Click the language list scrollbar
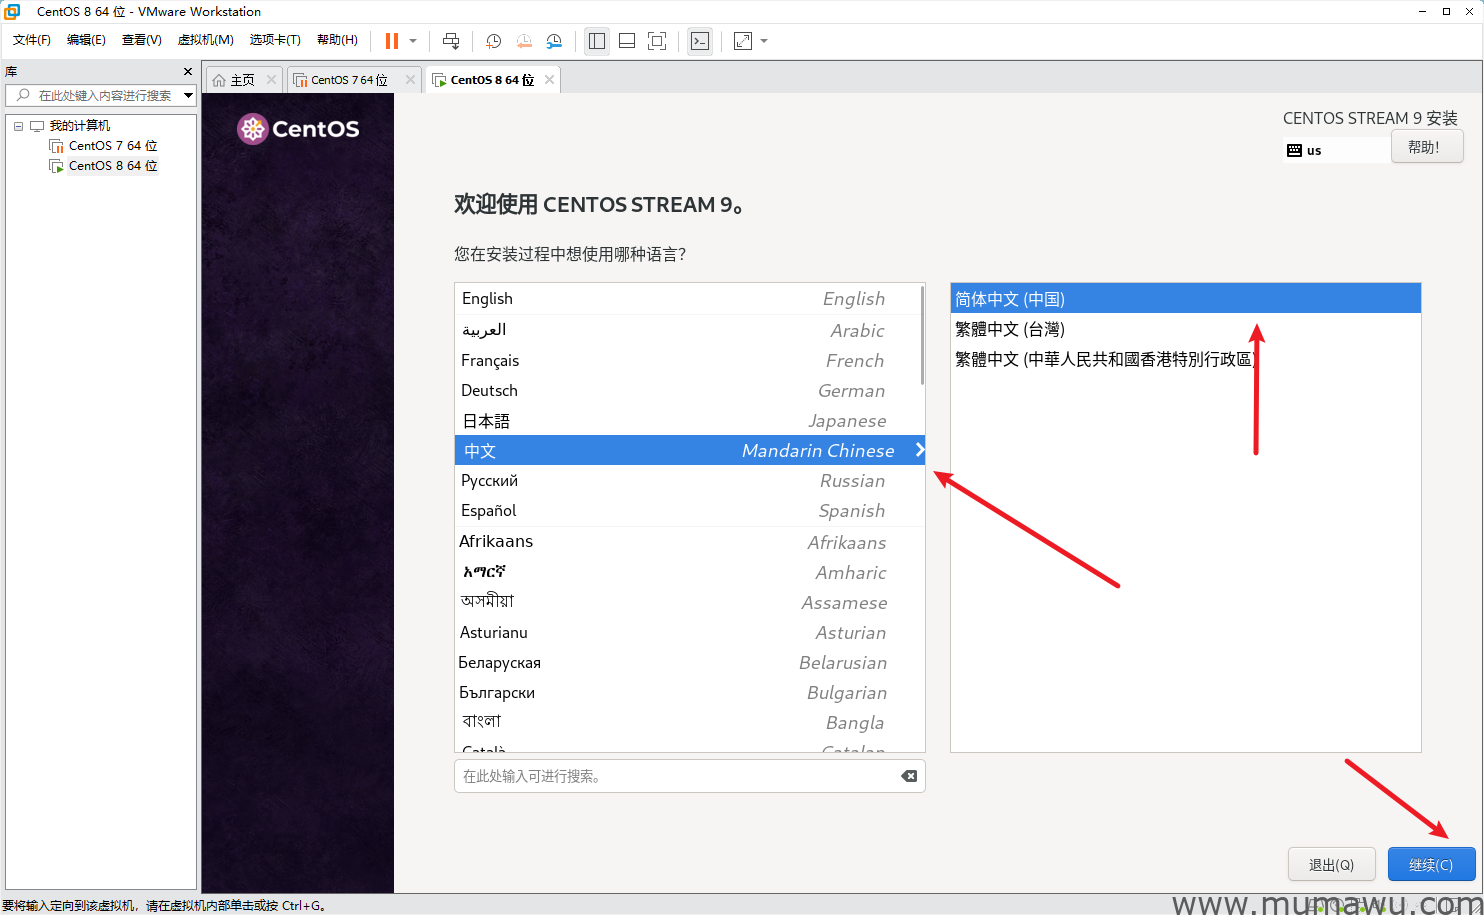This screenshot has height=915, width=1484. 921,340
